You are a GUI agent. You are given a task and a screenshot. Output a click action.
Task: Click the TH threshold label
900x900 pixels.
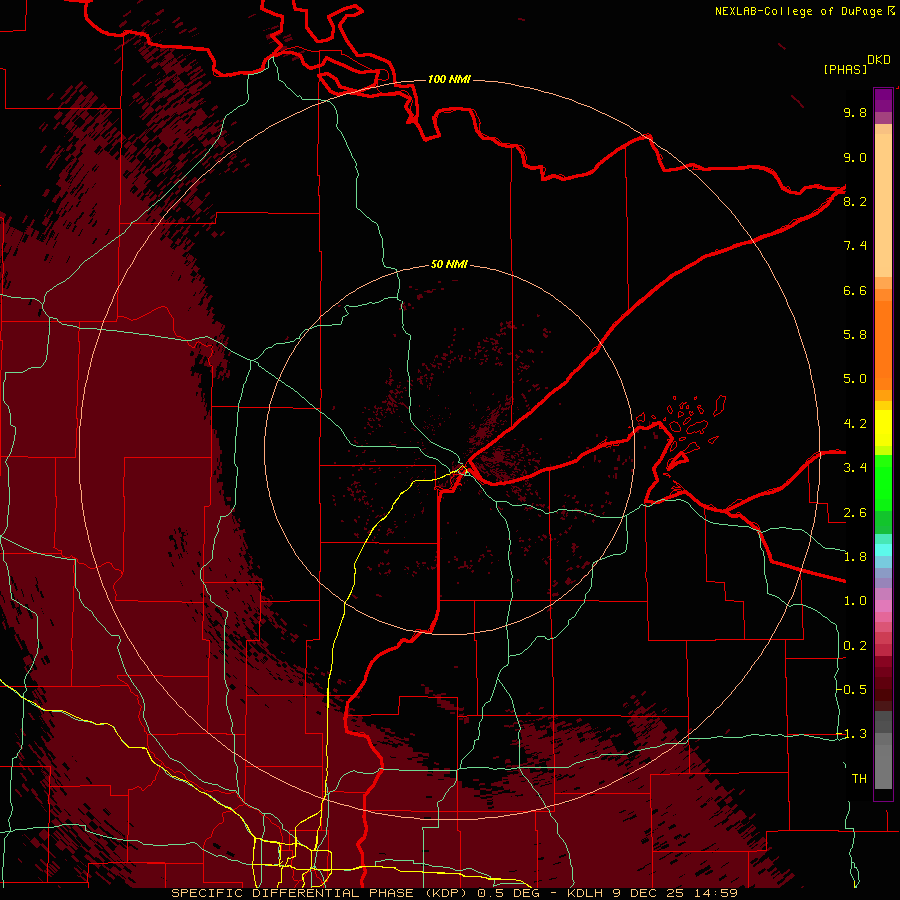point(859,779)
